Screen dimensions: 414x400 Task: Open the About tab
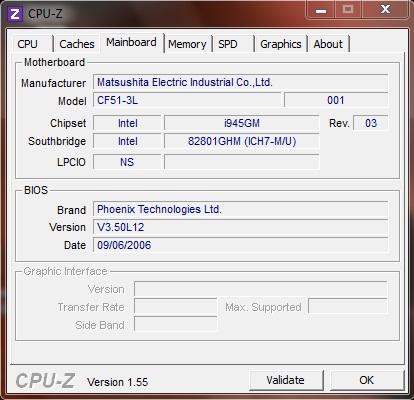(x=329, y=44)
